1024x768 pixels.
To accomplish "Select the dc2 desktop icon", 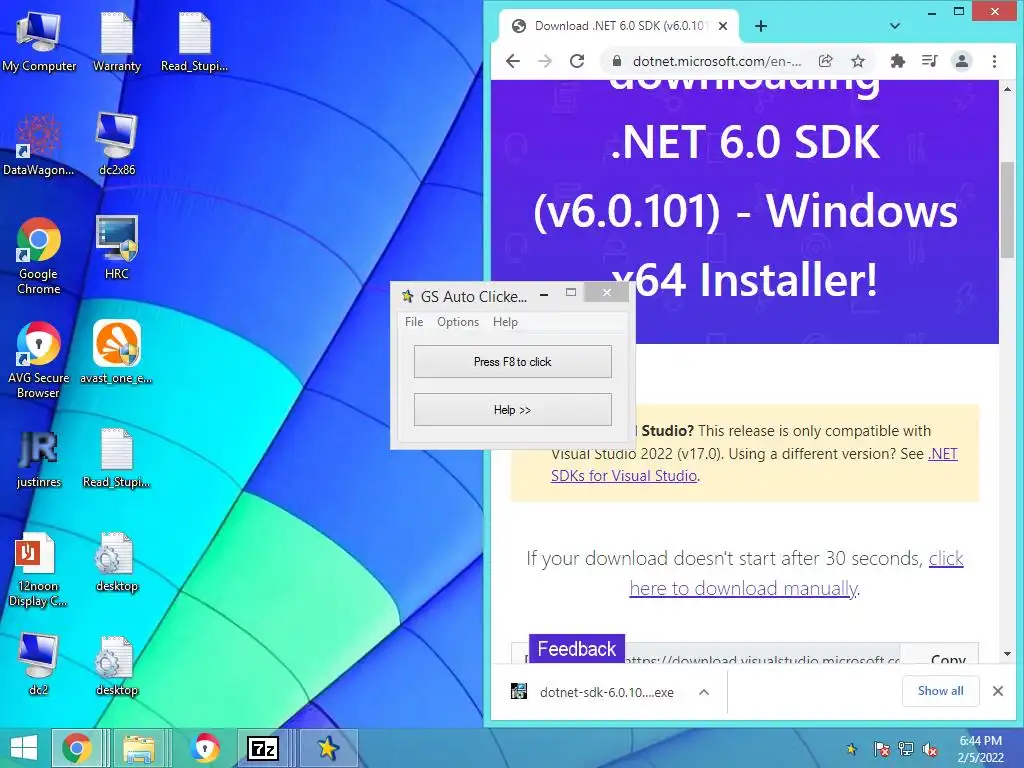I will click(39, 664).
